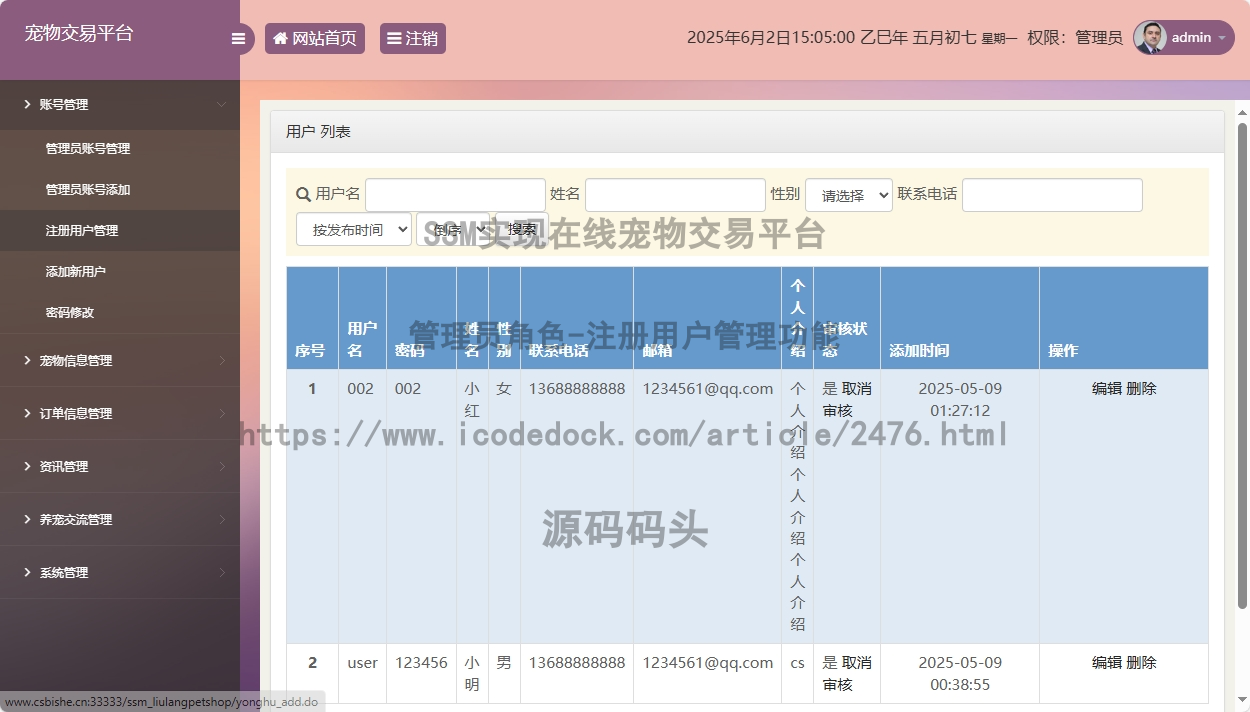Edit user 002 via 编辑 link

point(1107,388)
